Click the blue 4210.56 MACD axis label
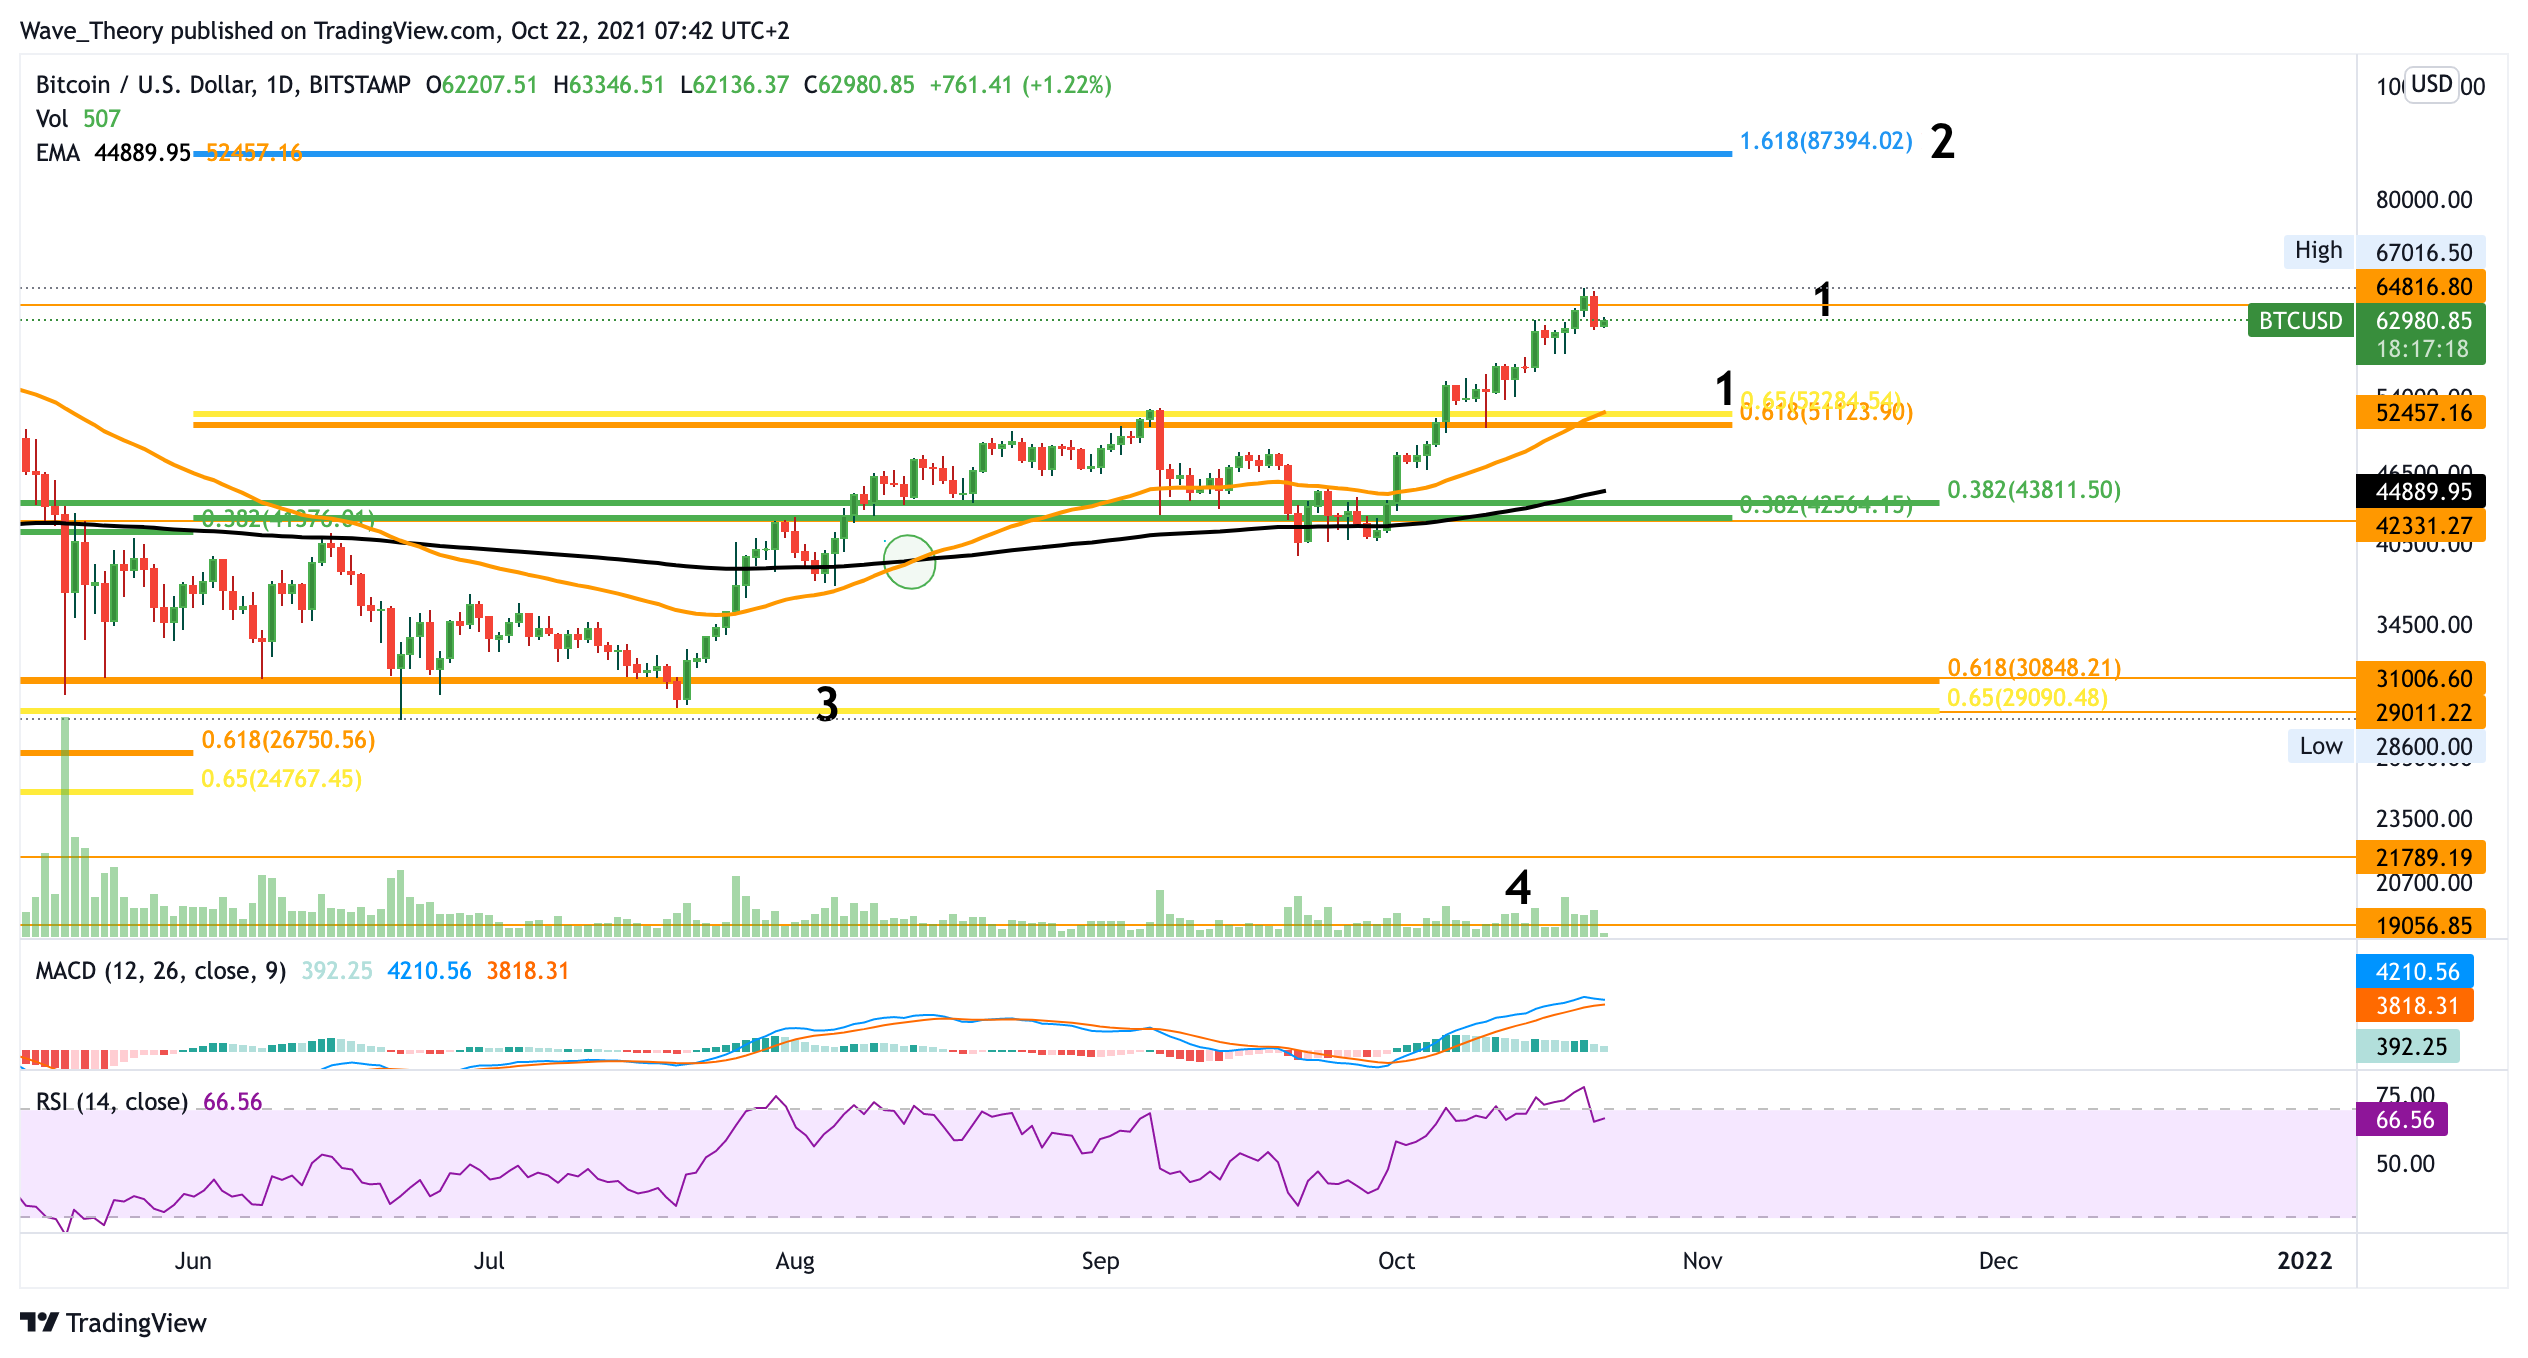This screenshot has width=2528, height=1358. [x=2415, y=971]
